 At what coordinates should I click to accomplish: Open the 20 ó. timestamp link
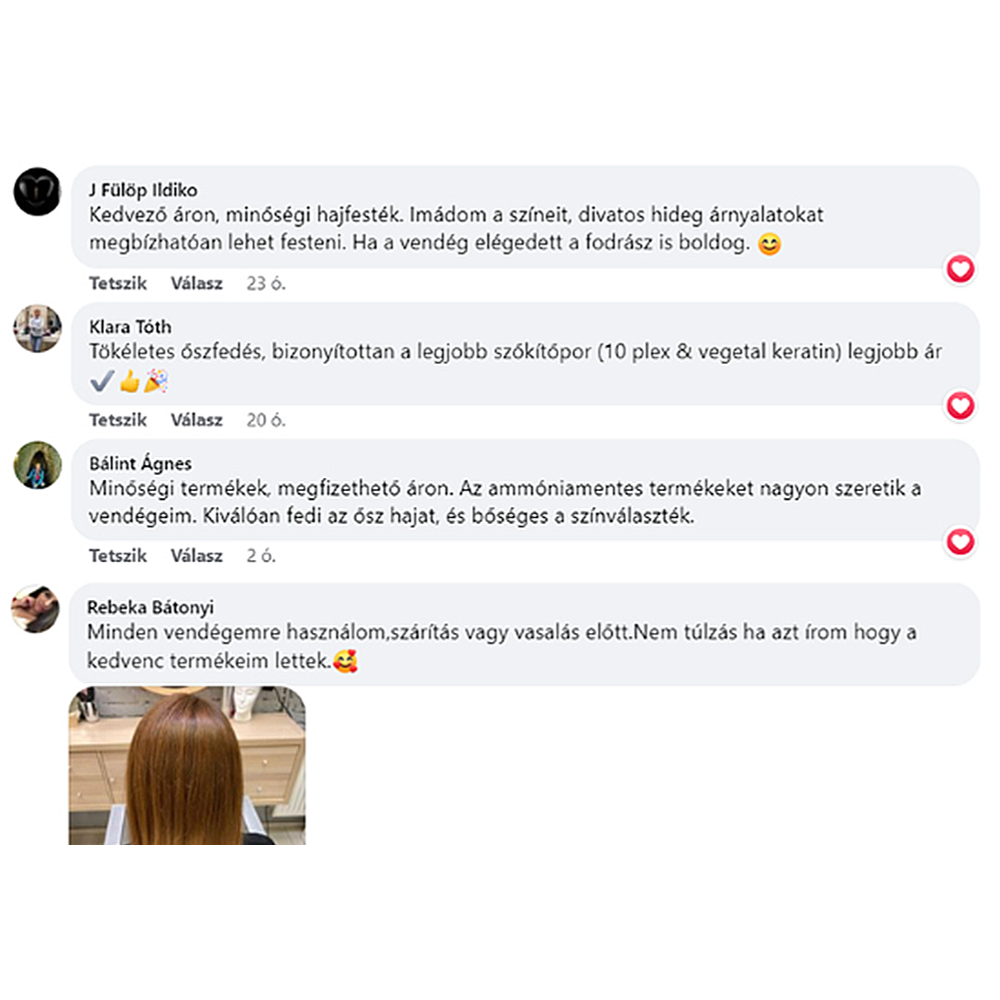(x=266, y=420)
